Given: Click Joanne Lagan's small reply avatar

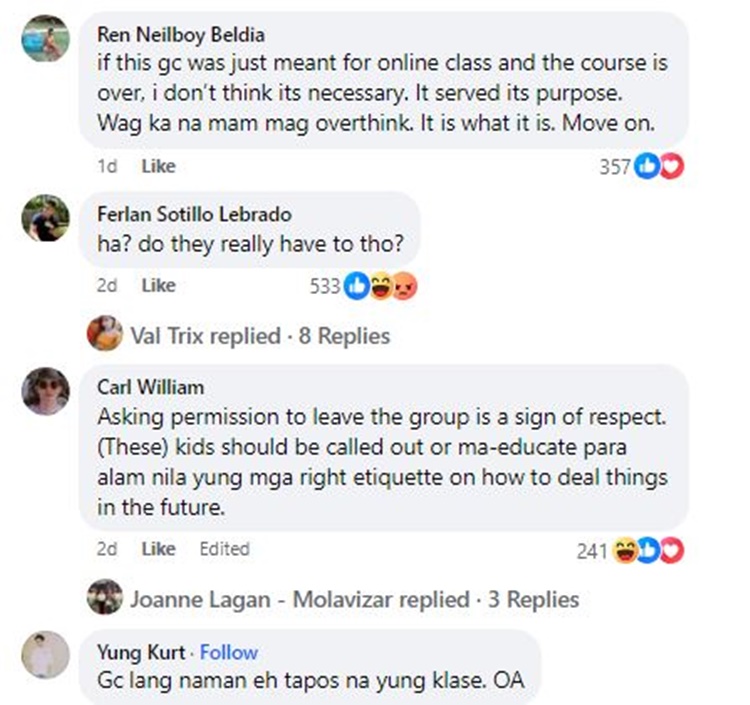Looking at the screenshot, I should [105, 598].
